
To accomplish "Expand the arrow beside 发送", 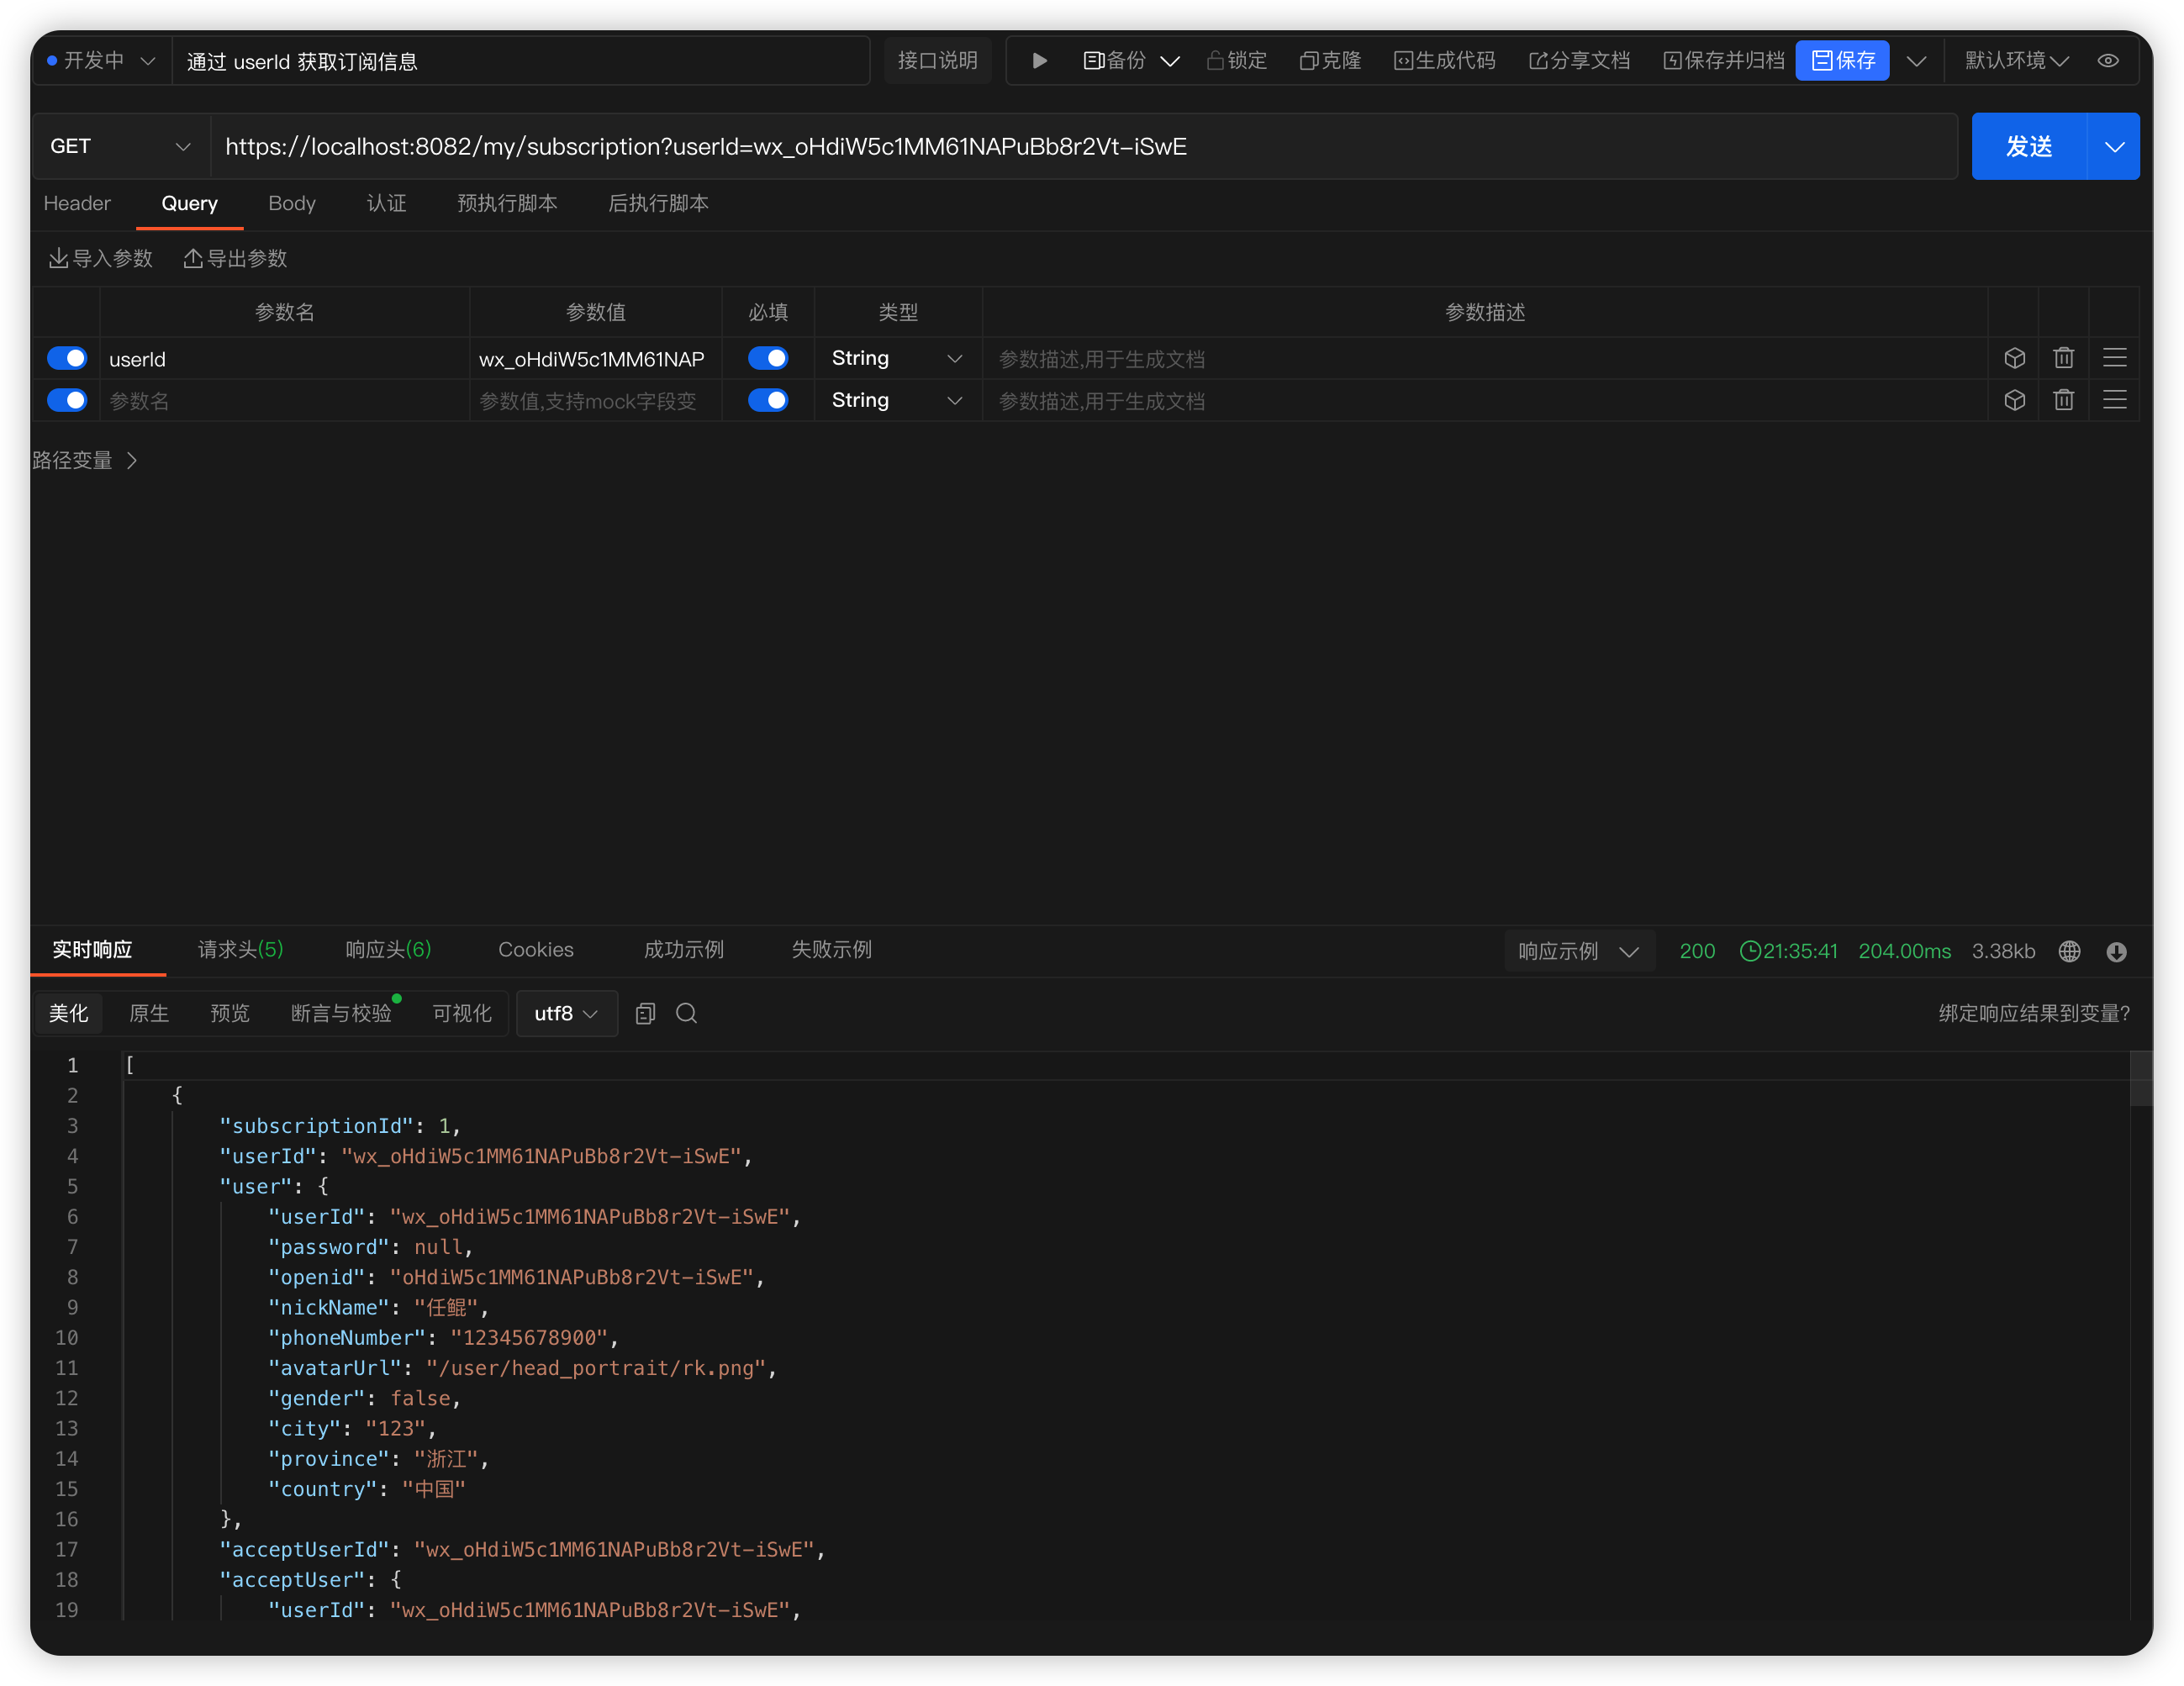I will pos(2114,146).
